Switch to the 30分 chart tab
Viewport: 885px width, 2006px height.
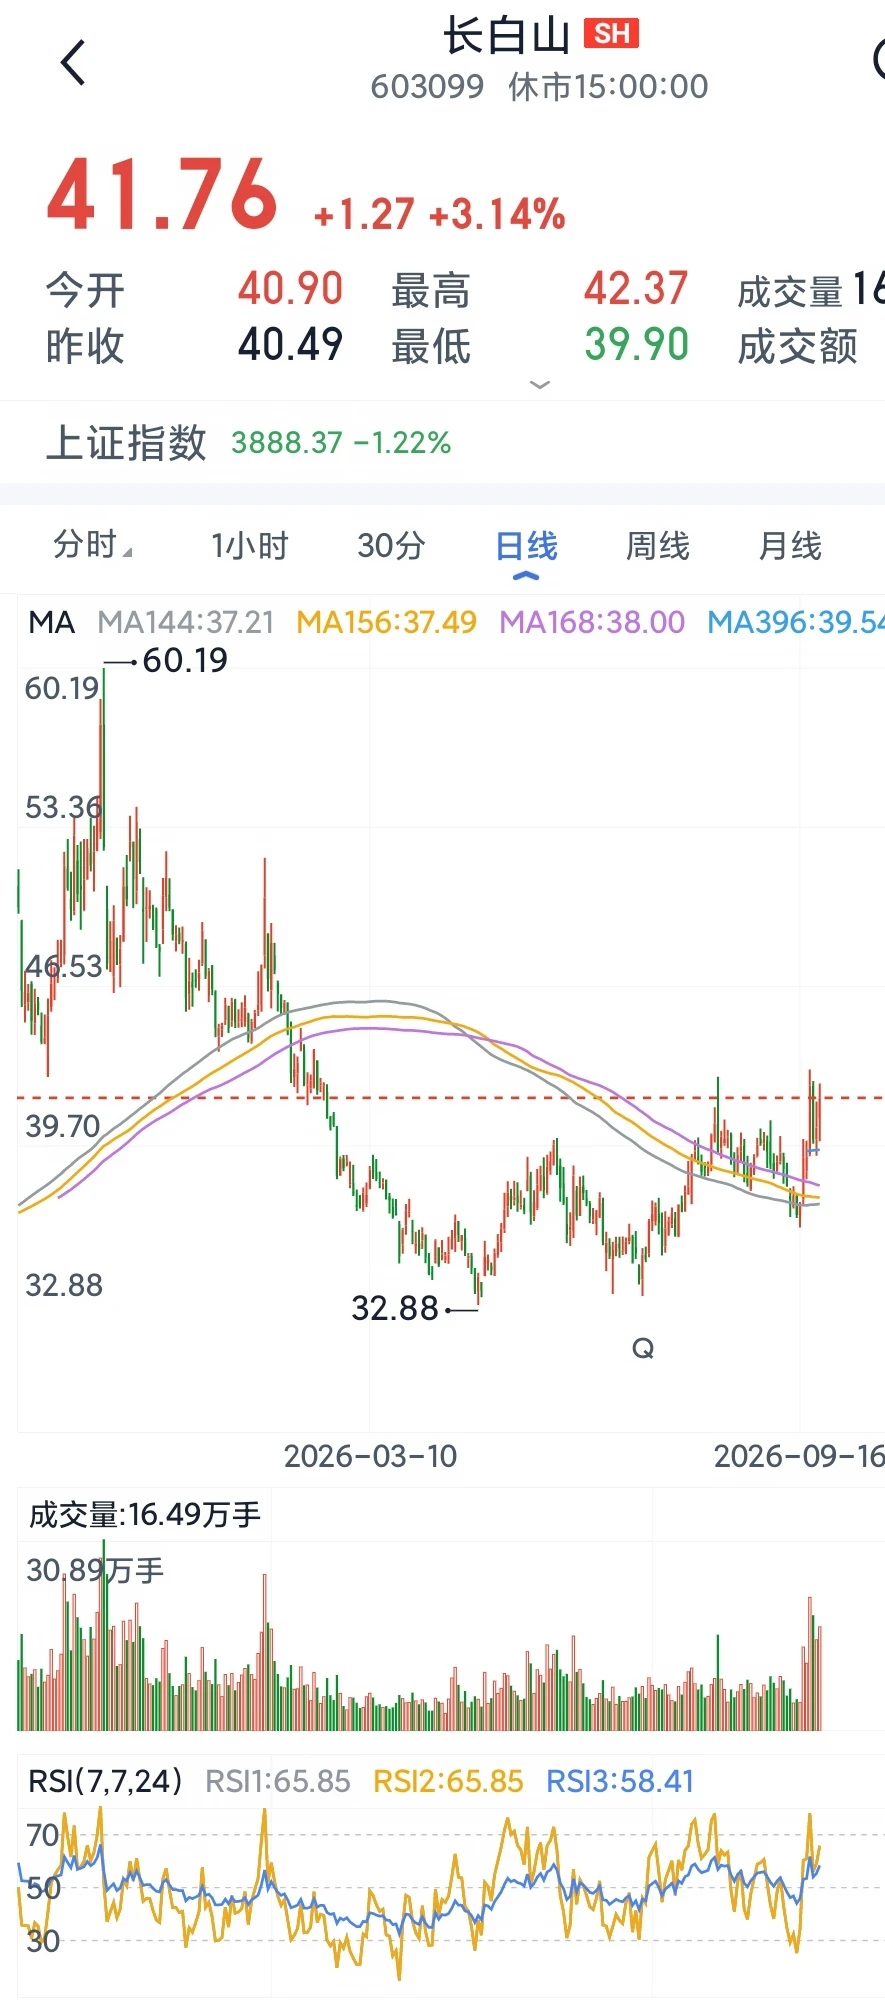point(391,546)
